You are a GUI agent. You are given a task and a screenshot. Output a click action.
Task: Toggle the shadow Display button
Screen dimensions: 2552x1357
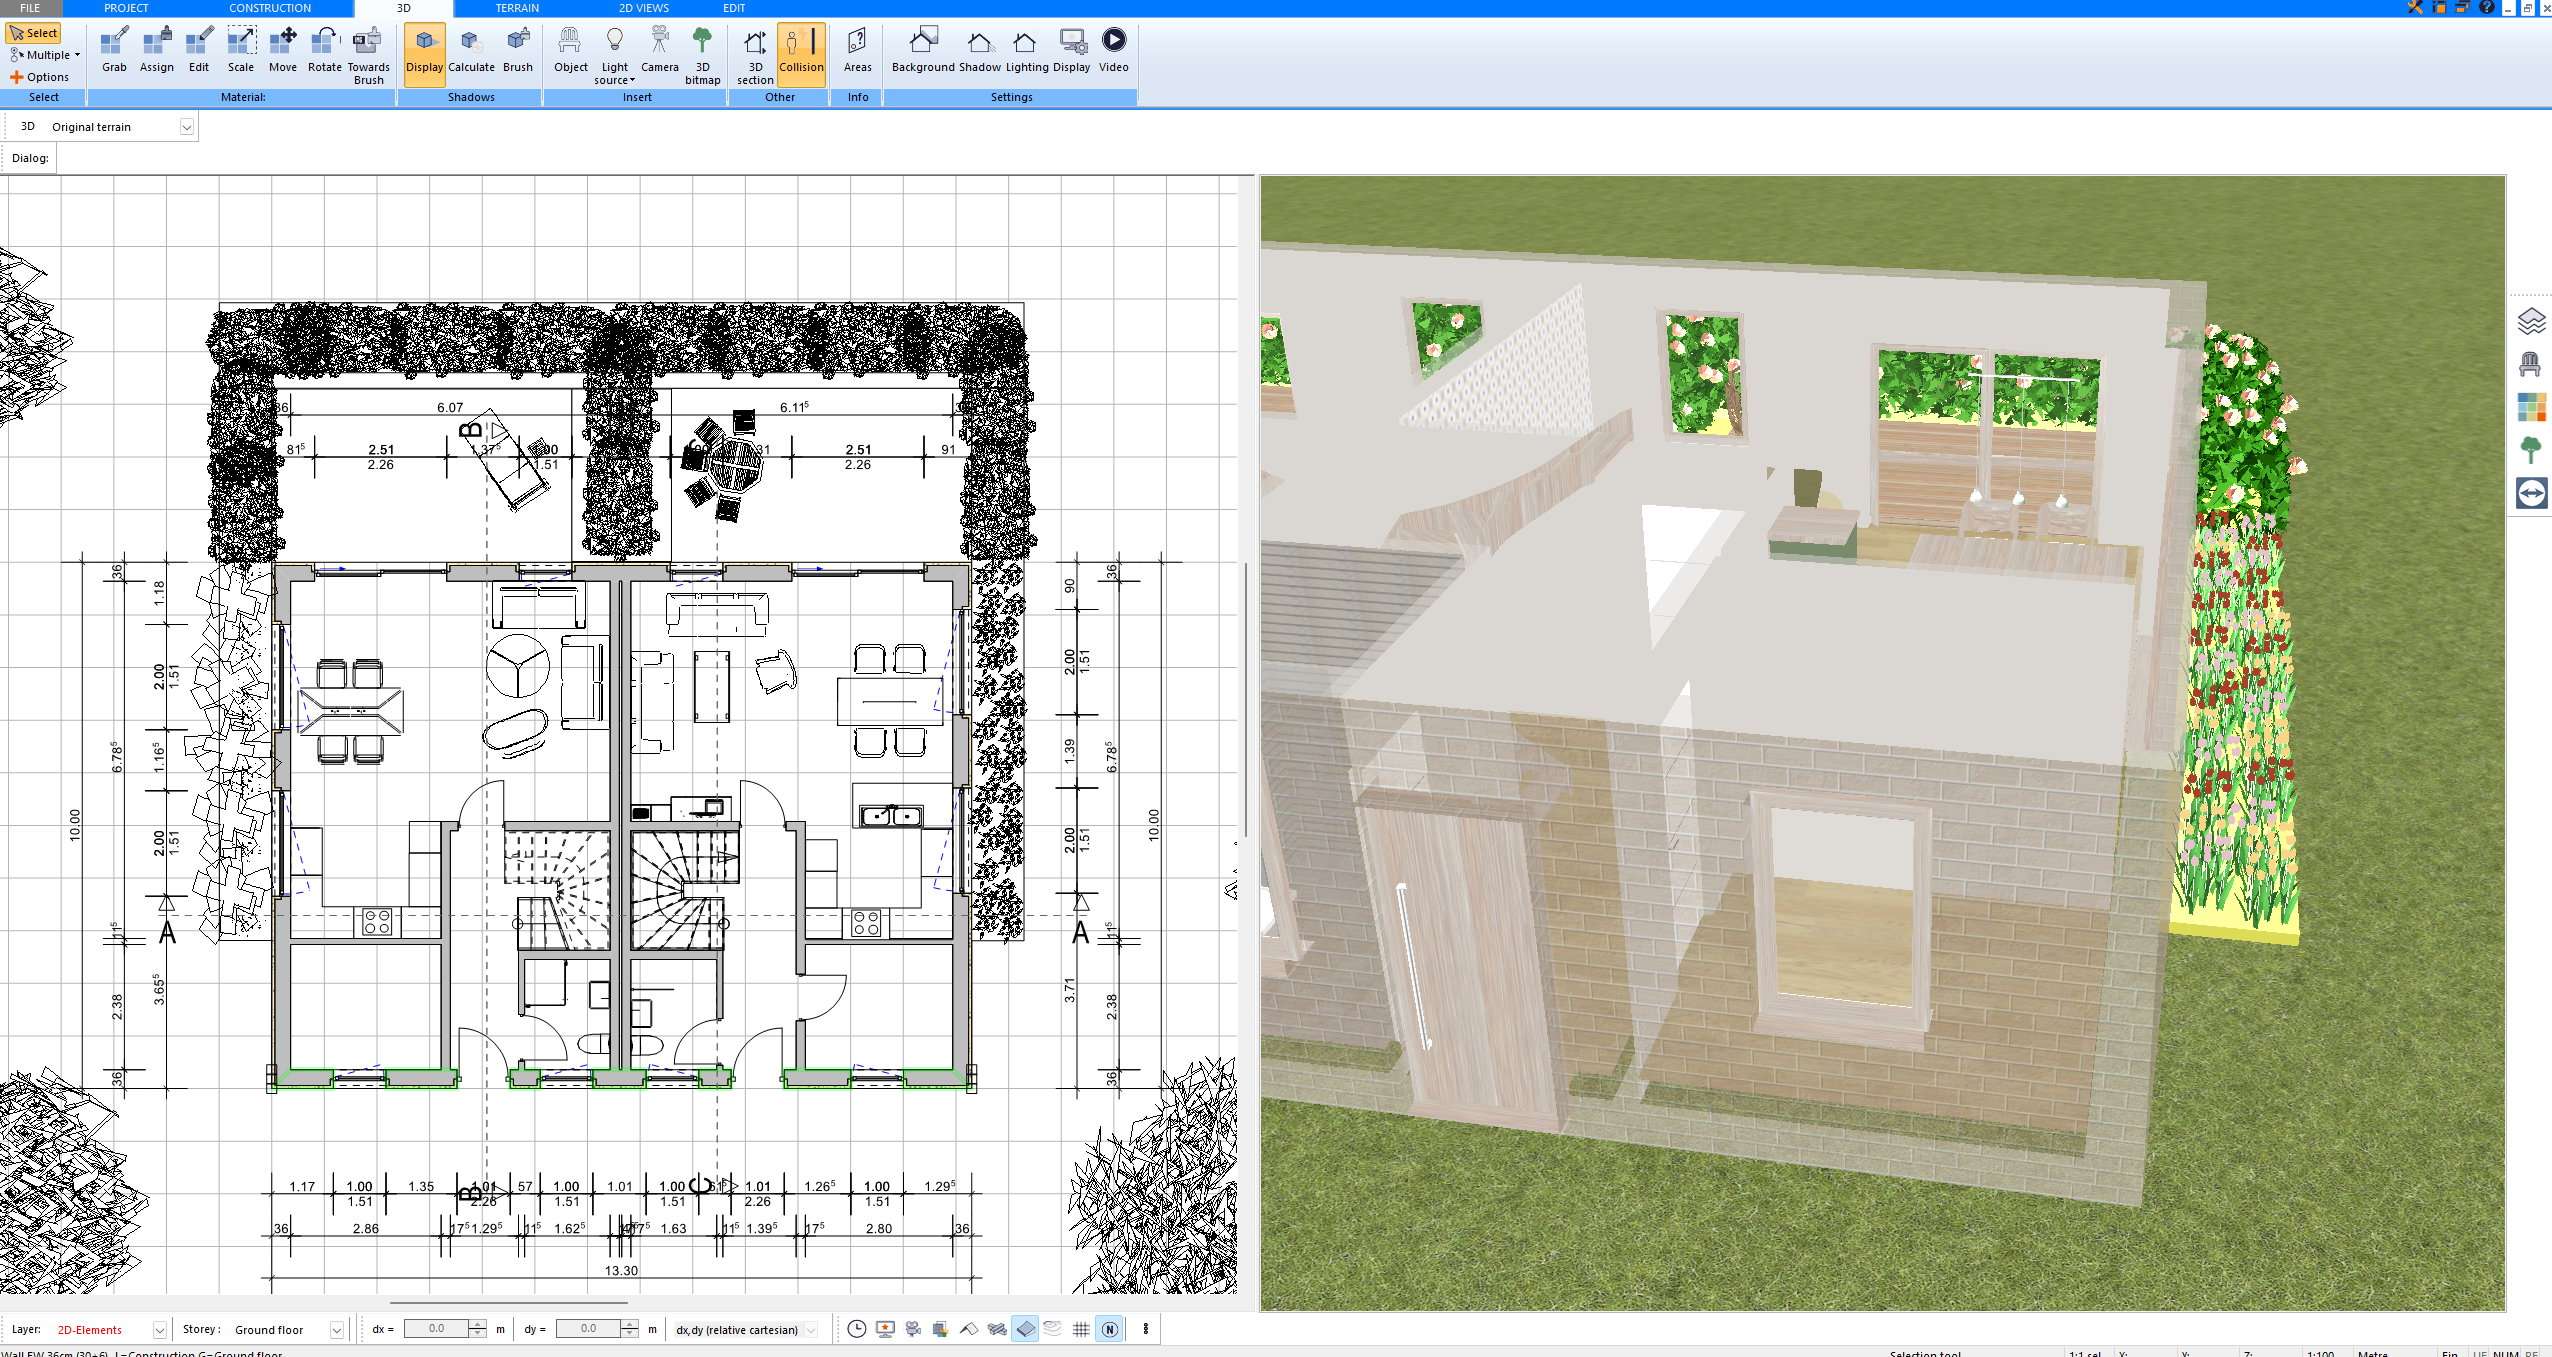click(x=425, y=54)
